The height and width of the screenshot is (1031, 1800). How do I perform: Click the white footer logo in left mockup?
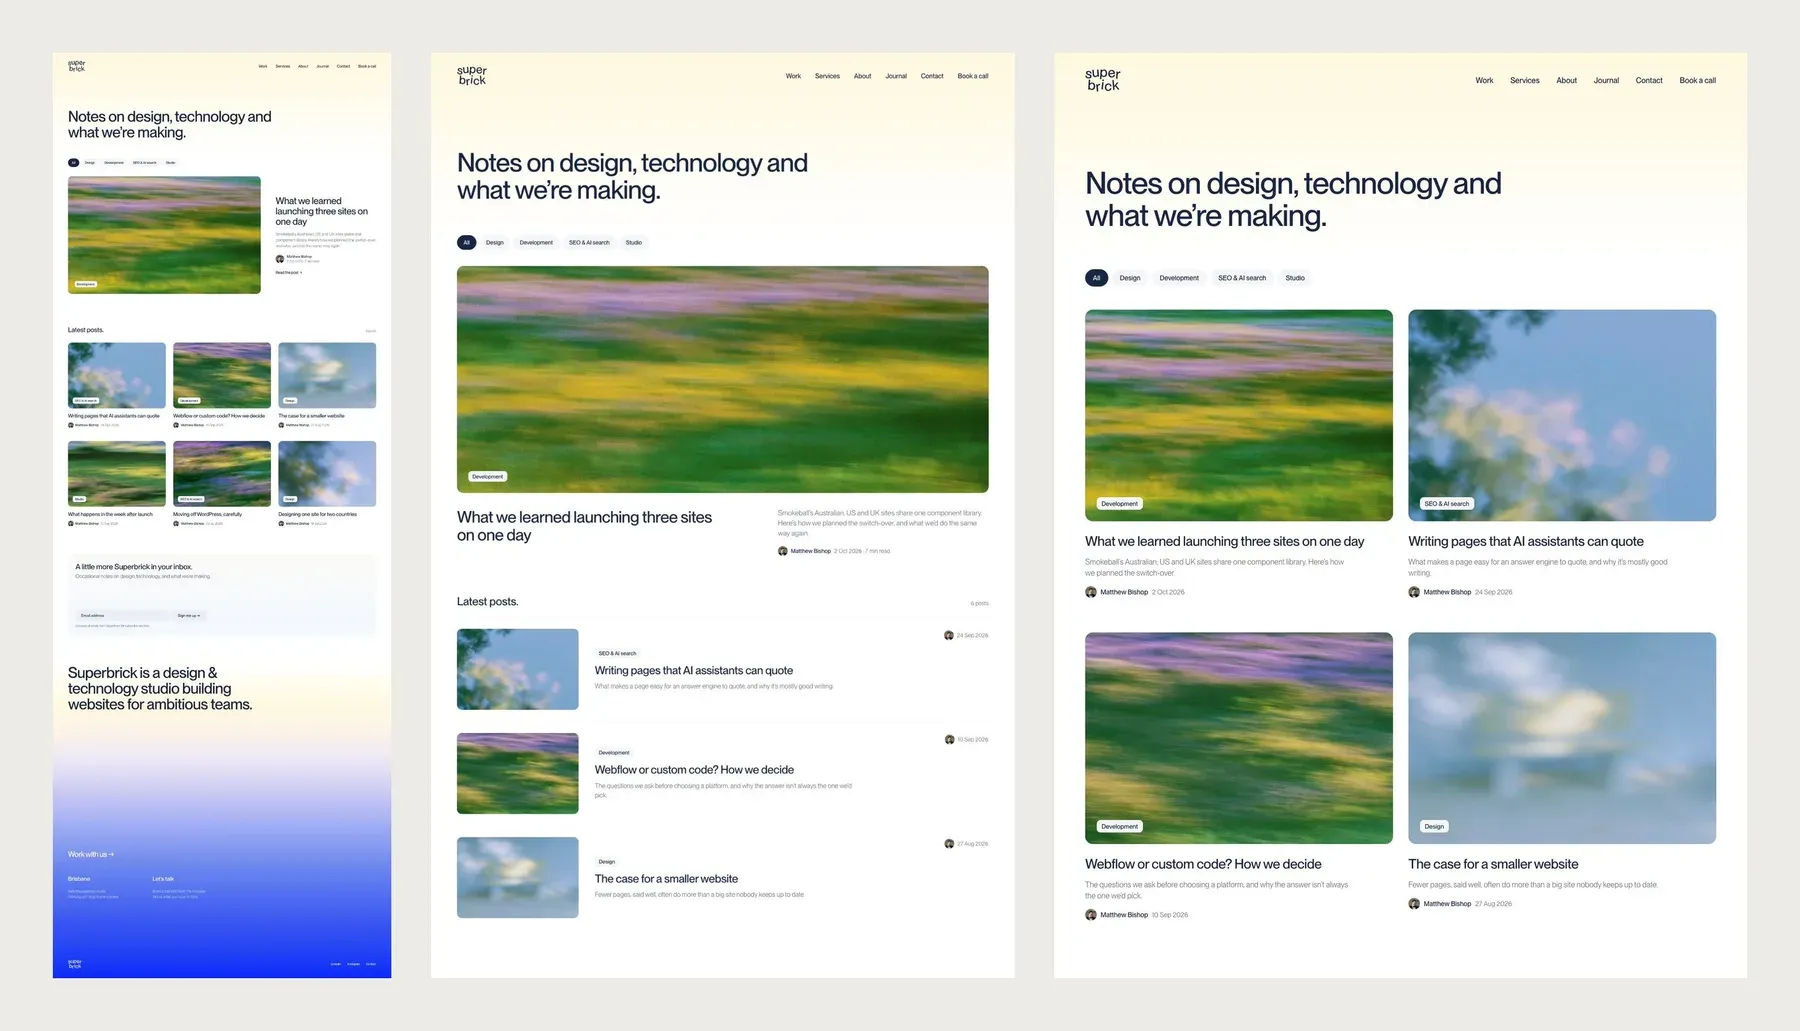tap(75, 964)
